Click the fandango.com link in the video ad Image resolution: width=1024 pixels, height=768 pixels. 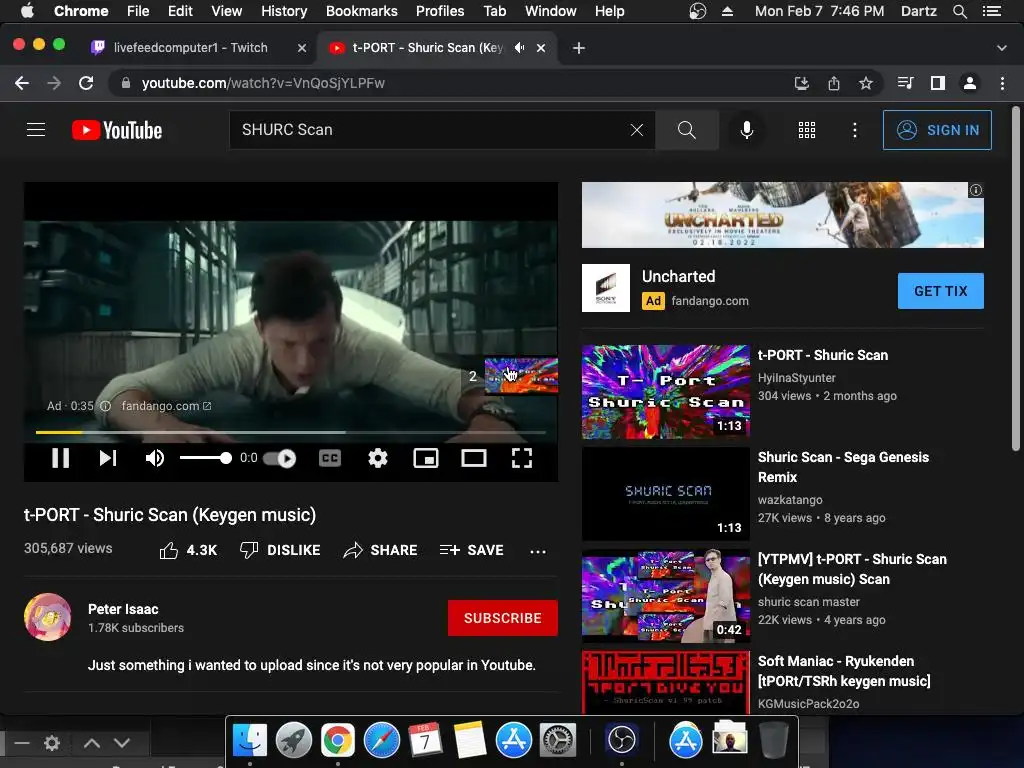tap(166, 406)
